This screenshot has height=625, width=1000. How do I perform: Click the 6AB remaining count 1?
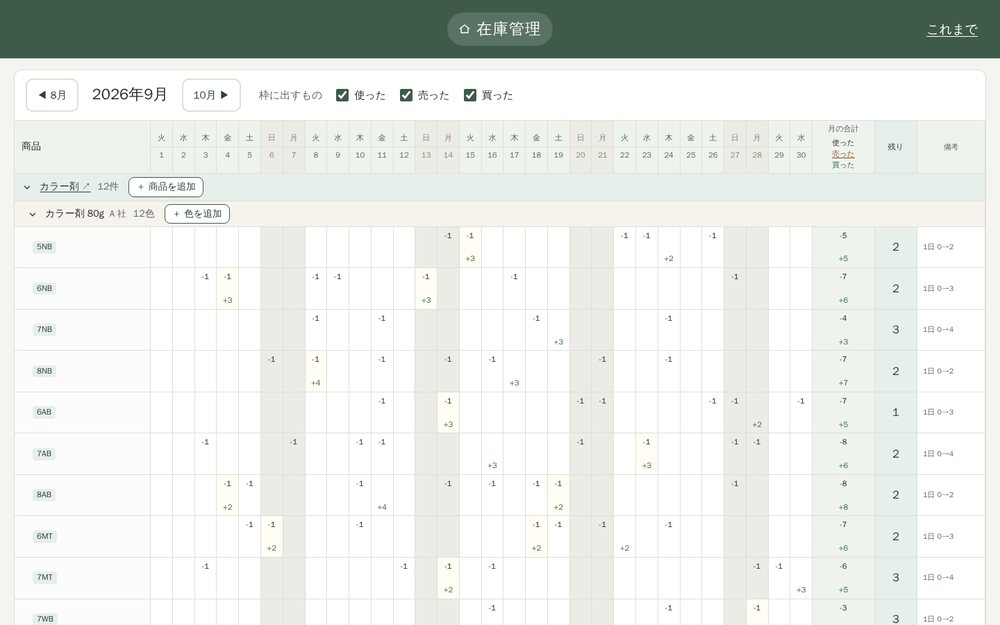[x=895, y=412]
